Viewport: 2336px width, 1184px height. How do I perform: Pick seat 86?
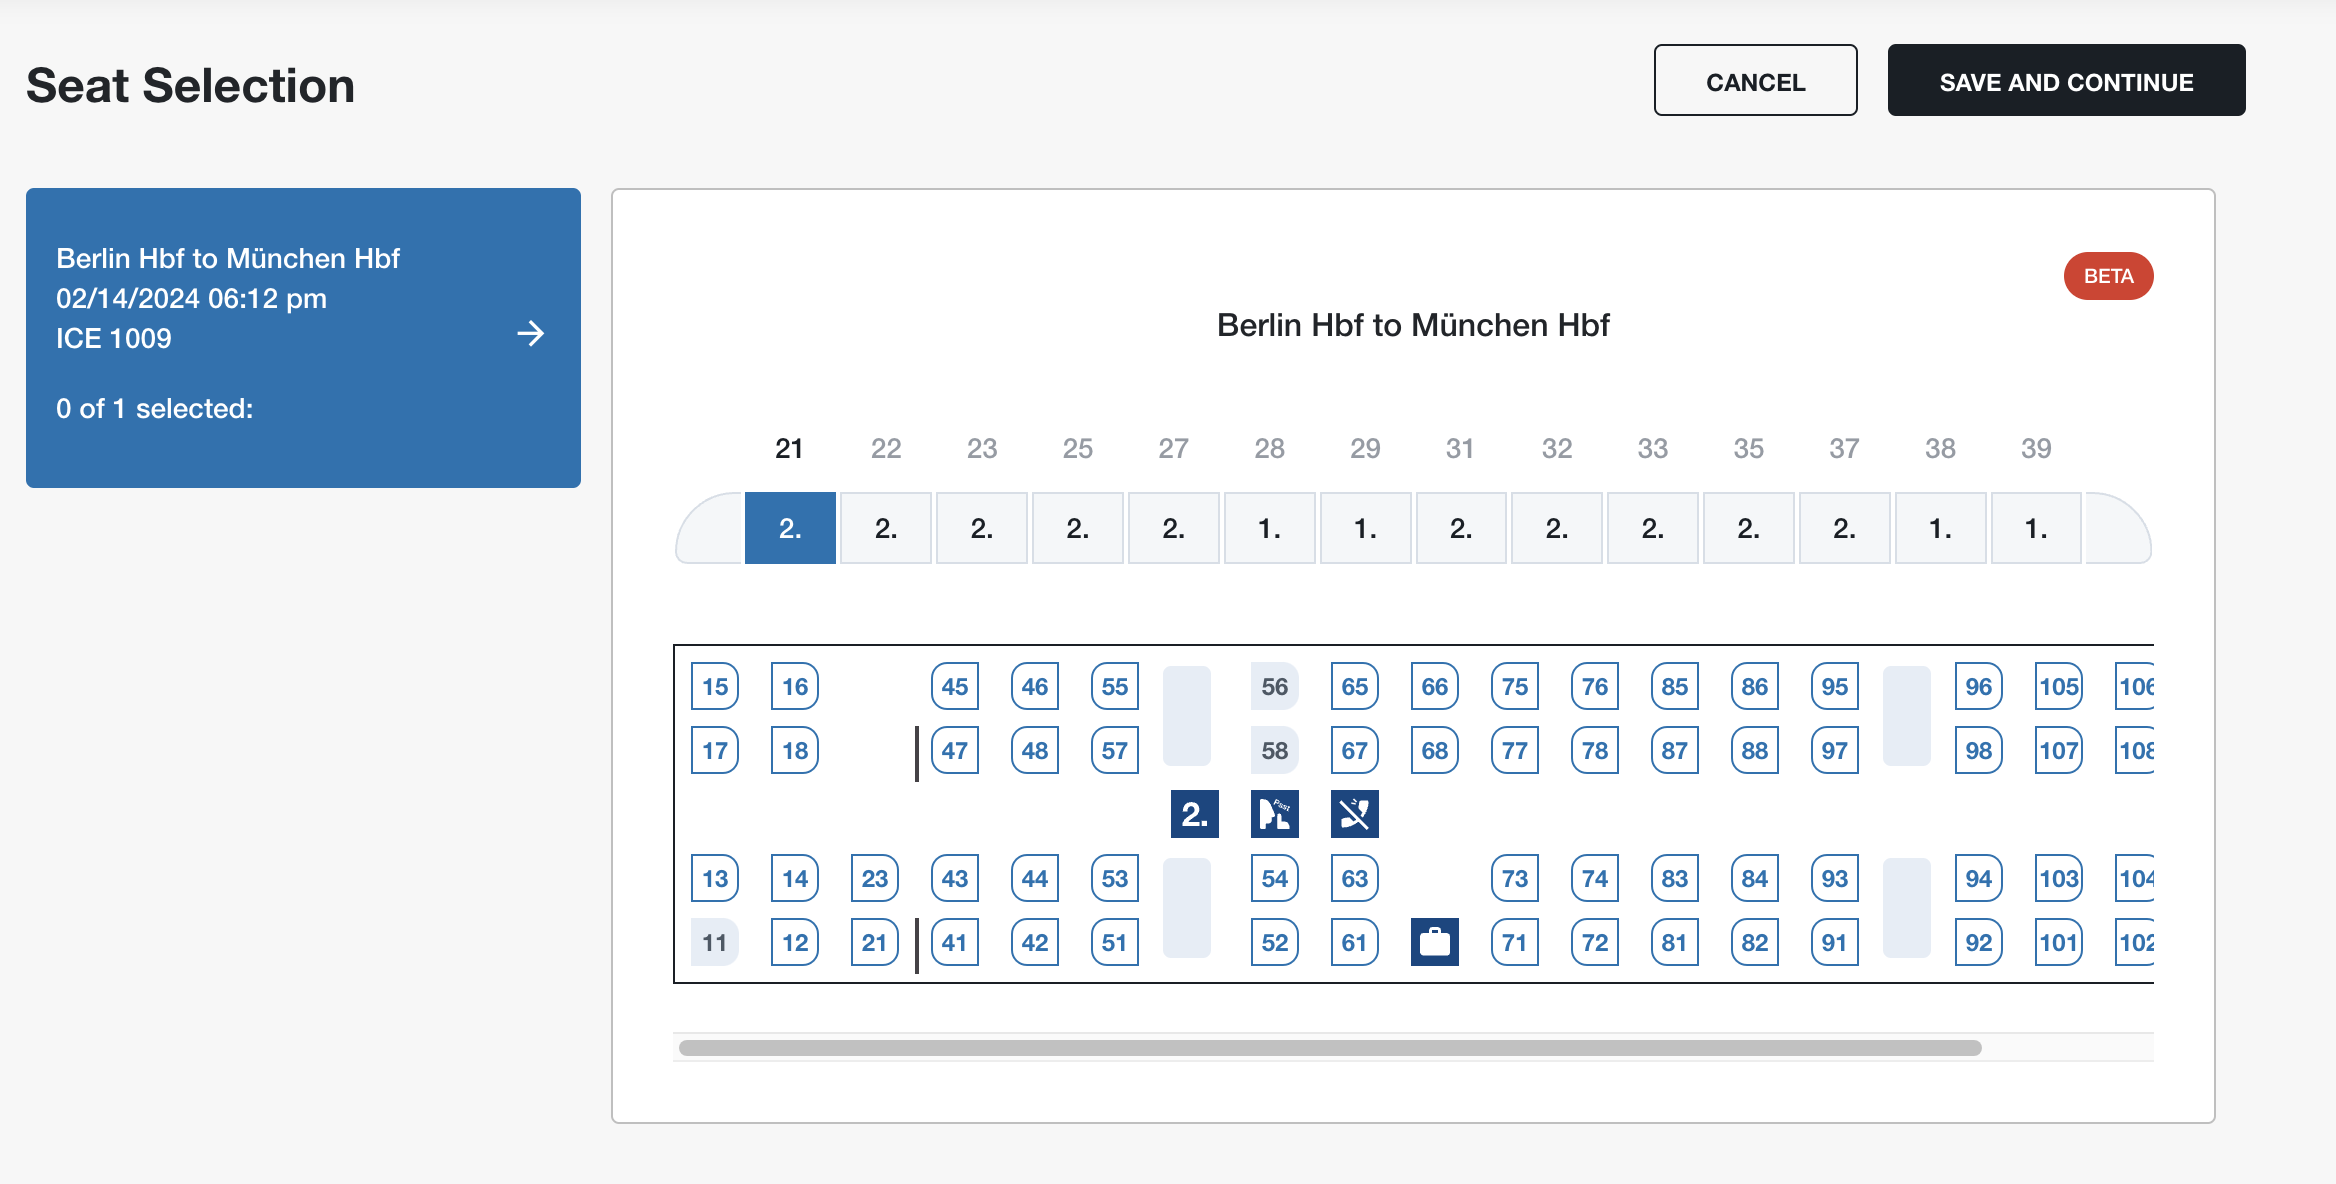coord(1755,686)
